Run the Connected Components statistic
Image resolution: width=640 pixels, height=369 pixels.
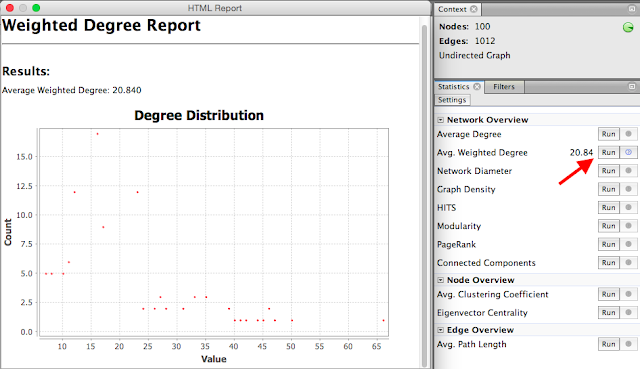[608, 262]
